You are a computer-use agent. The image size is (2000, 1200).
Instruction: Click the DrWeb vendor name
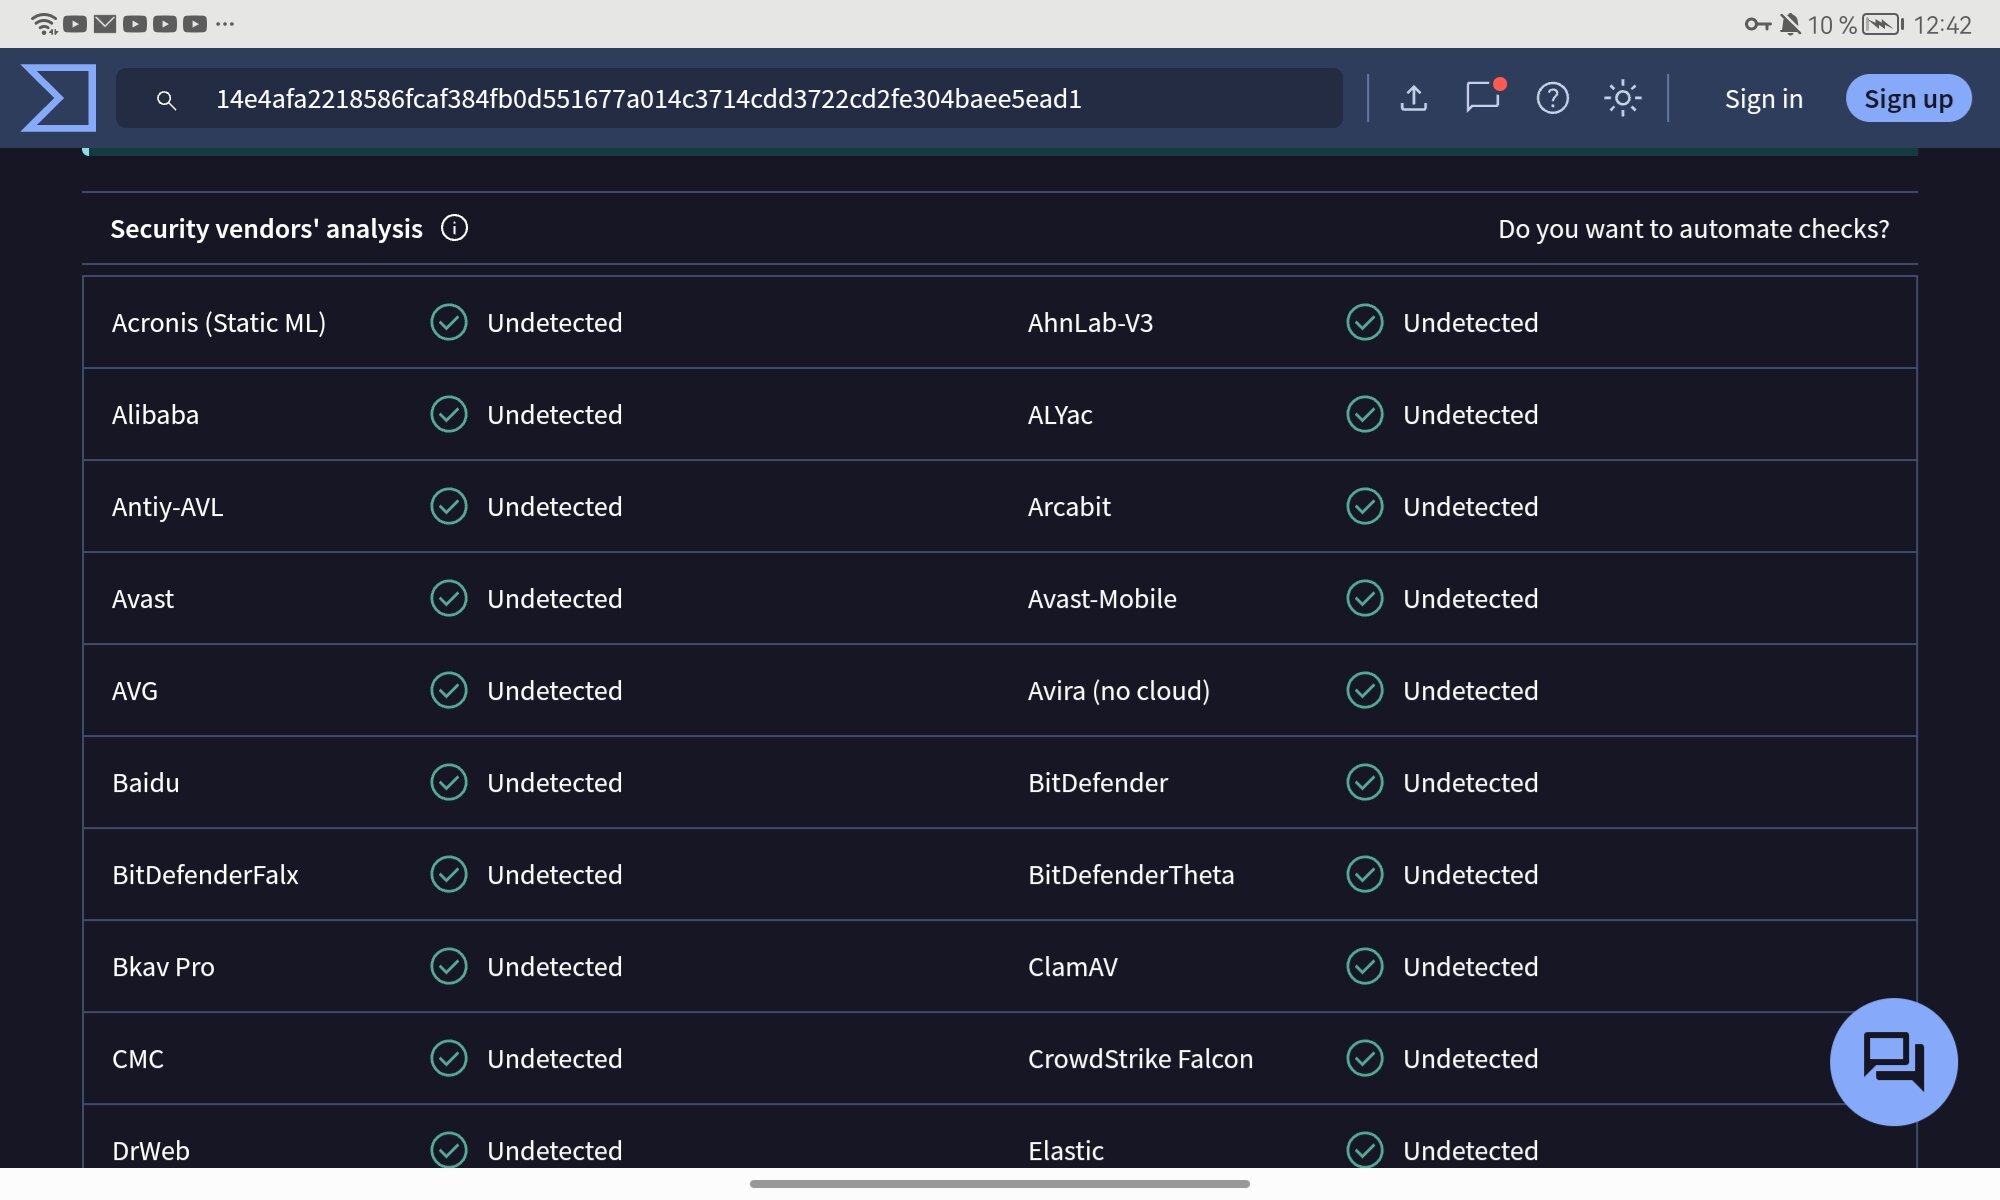[151, 1151]
